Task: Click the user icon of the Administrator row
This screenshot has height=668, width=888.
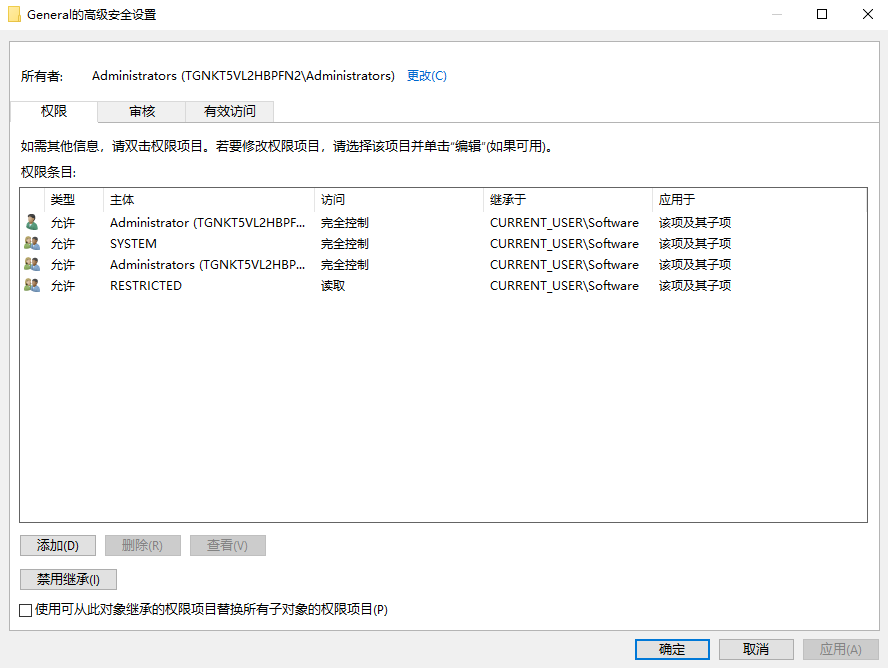Action: 32,222
